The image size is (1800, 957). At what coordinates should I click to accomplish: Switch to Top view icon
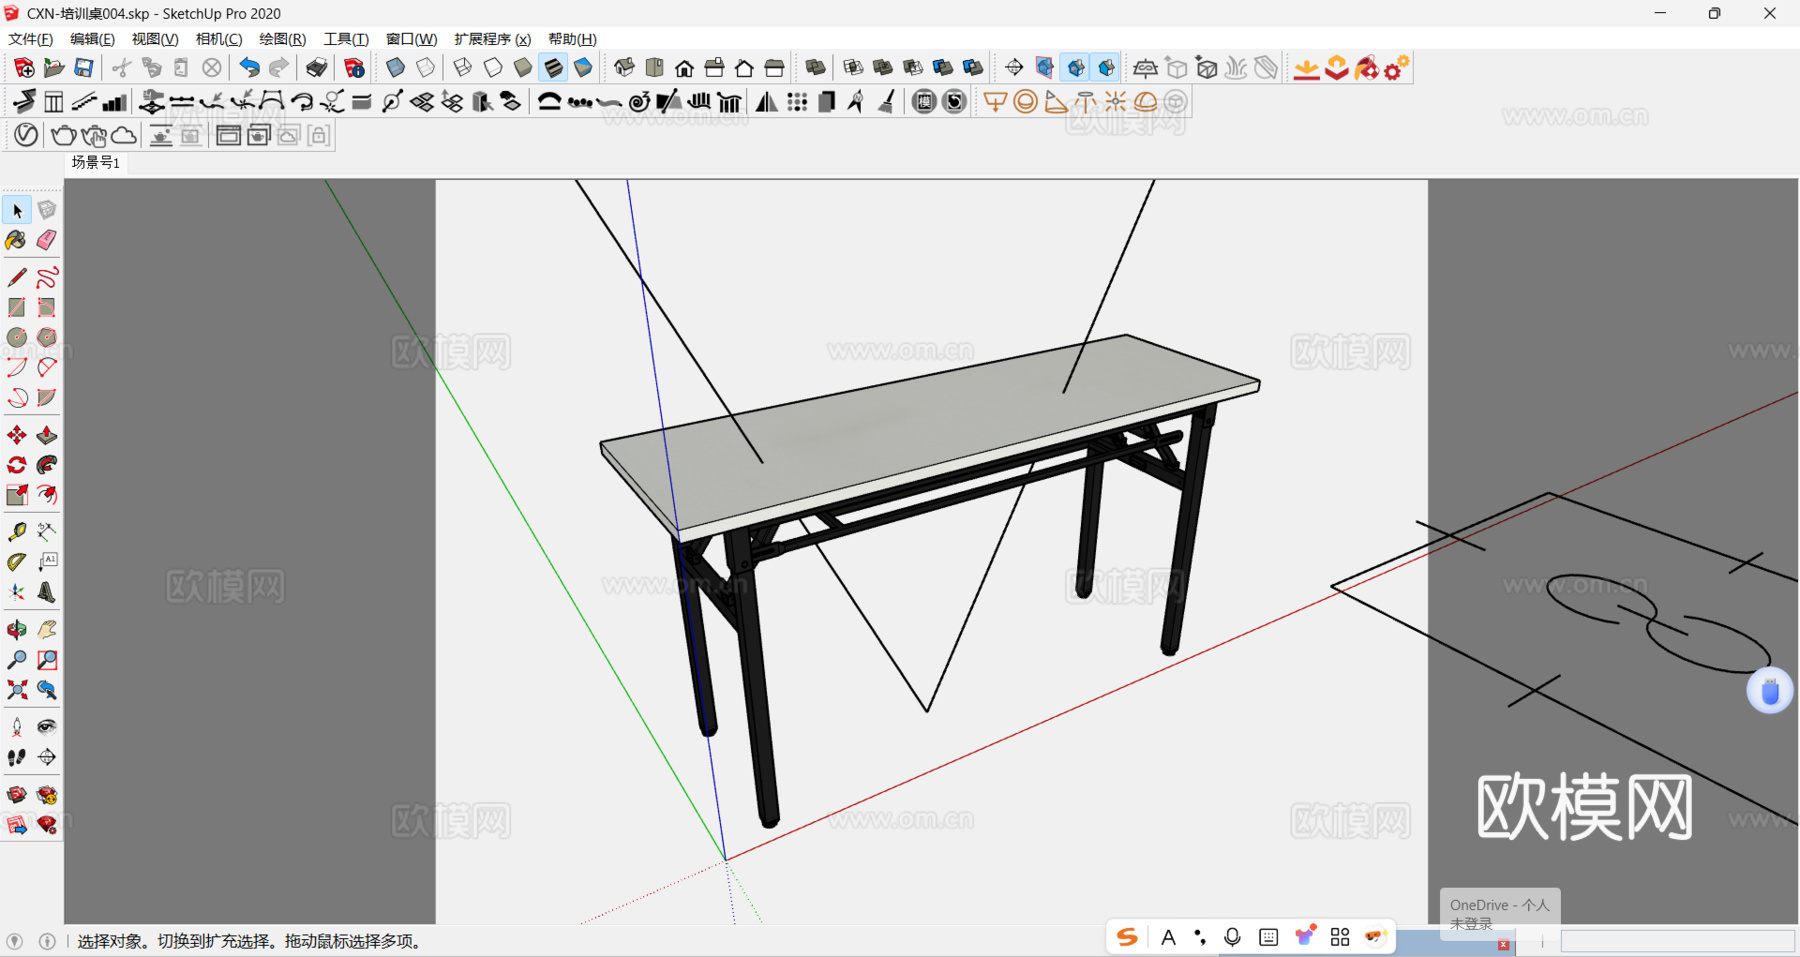654,68
